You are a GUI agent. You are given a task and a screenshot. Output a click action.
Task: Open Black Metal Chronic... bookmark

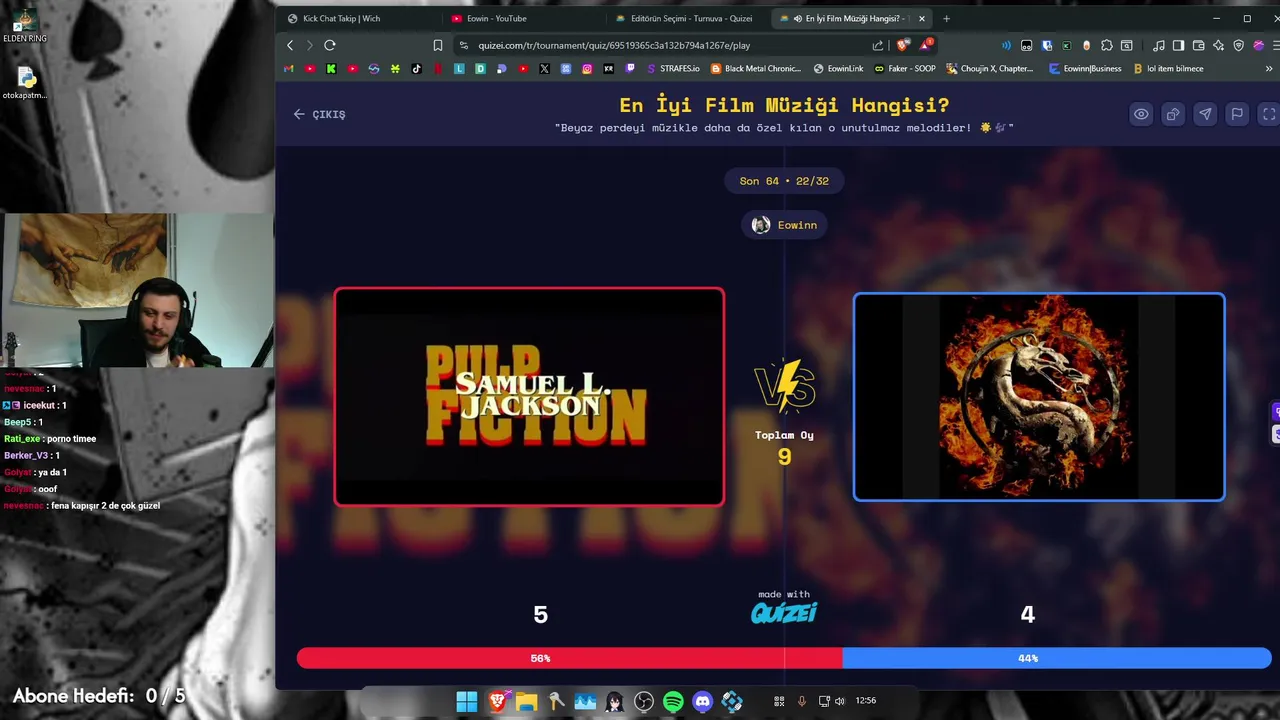tap(755, 69)
